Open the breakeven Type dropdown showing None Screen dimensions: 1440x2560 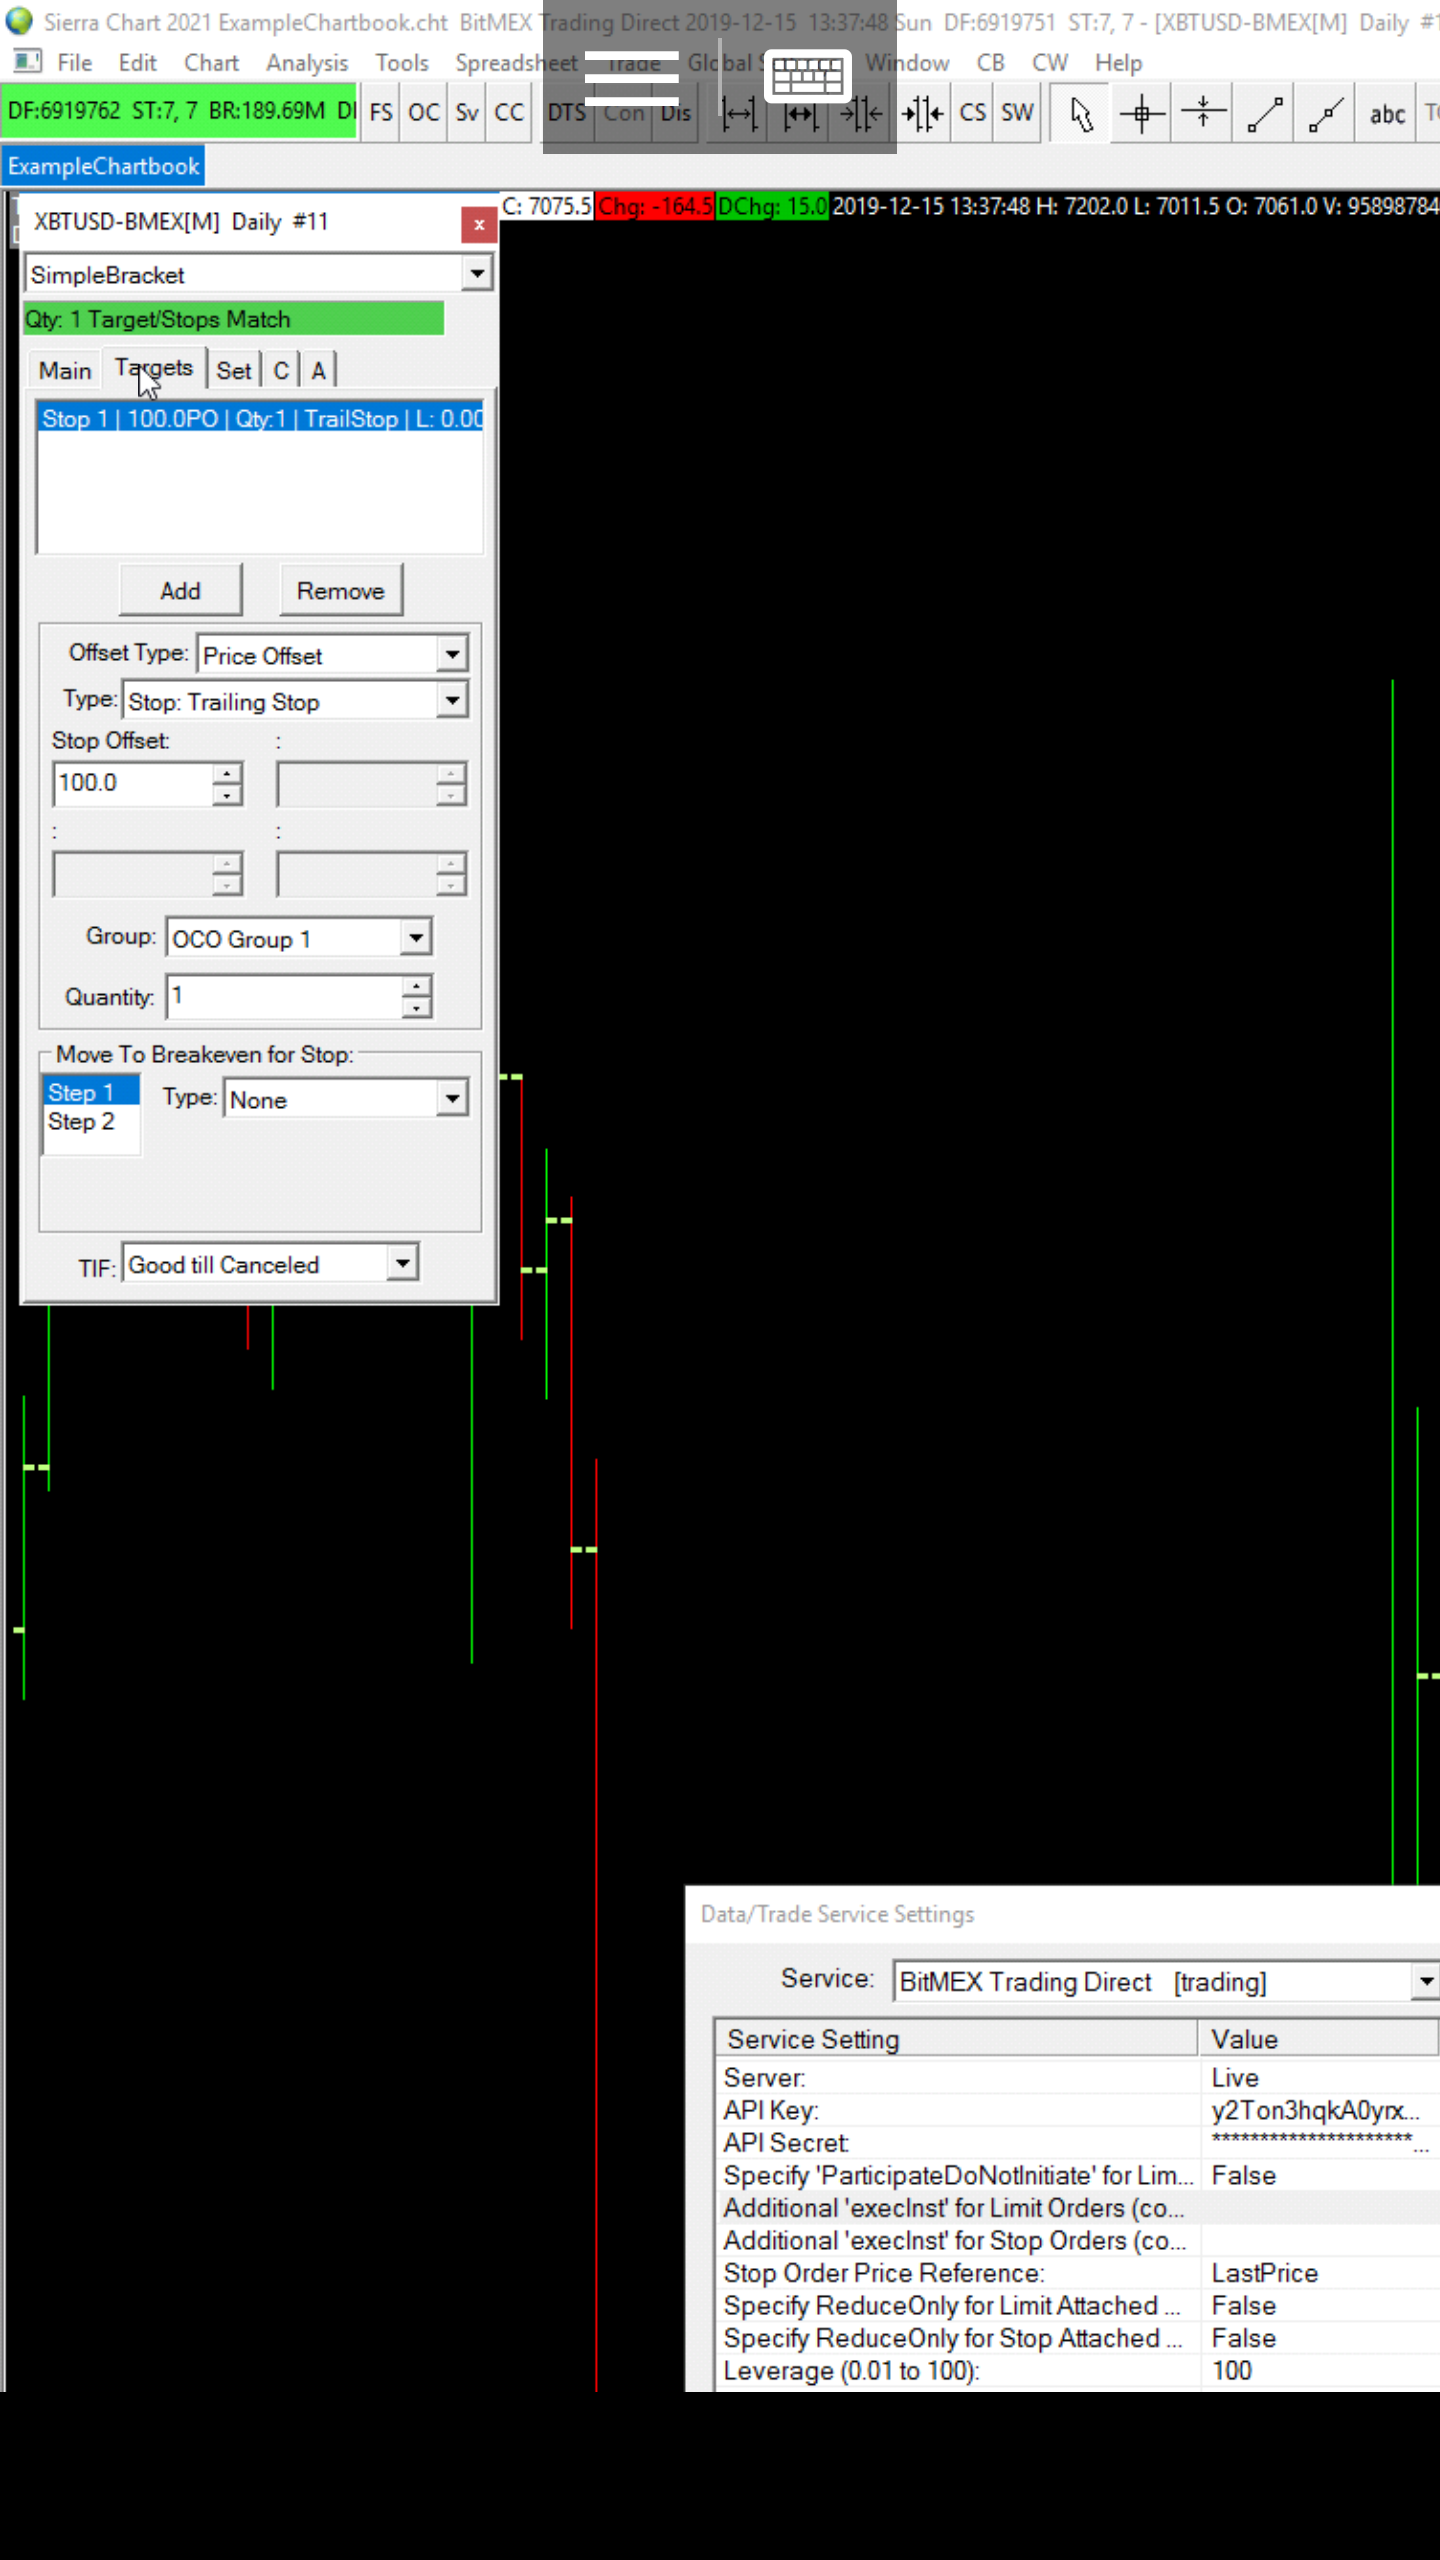452,1098
